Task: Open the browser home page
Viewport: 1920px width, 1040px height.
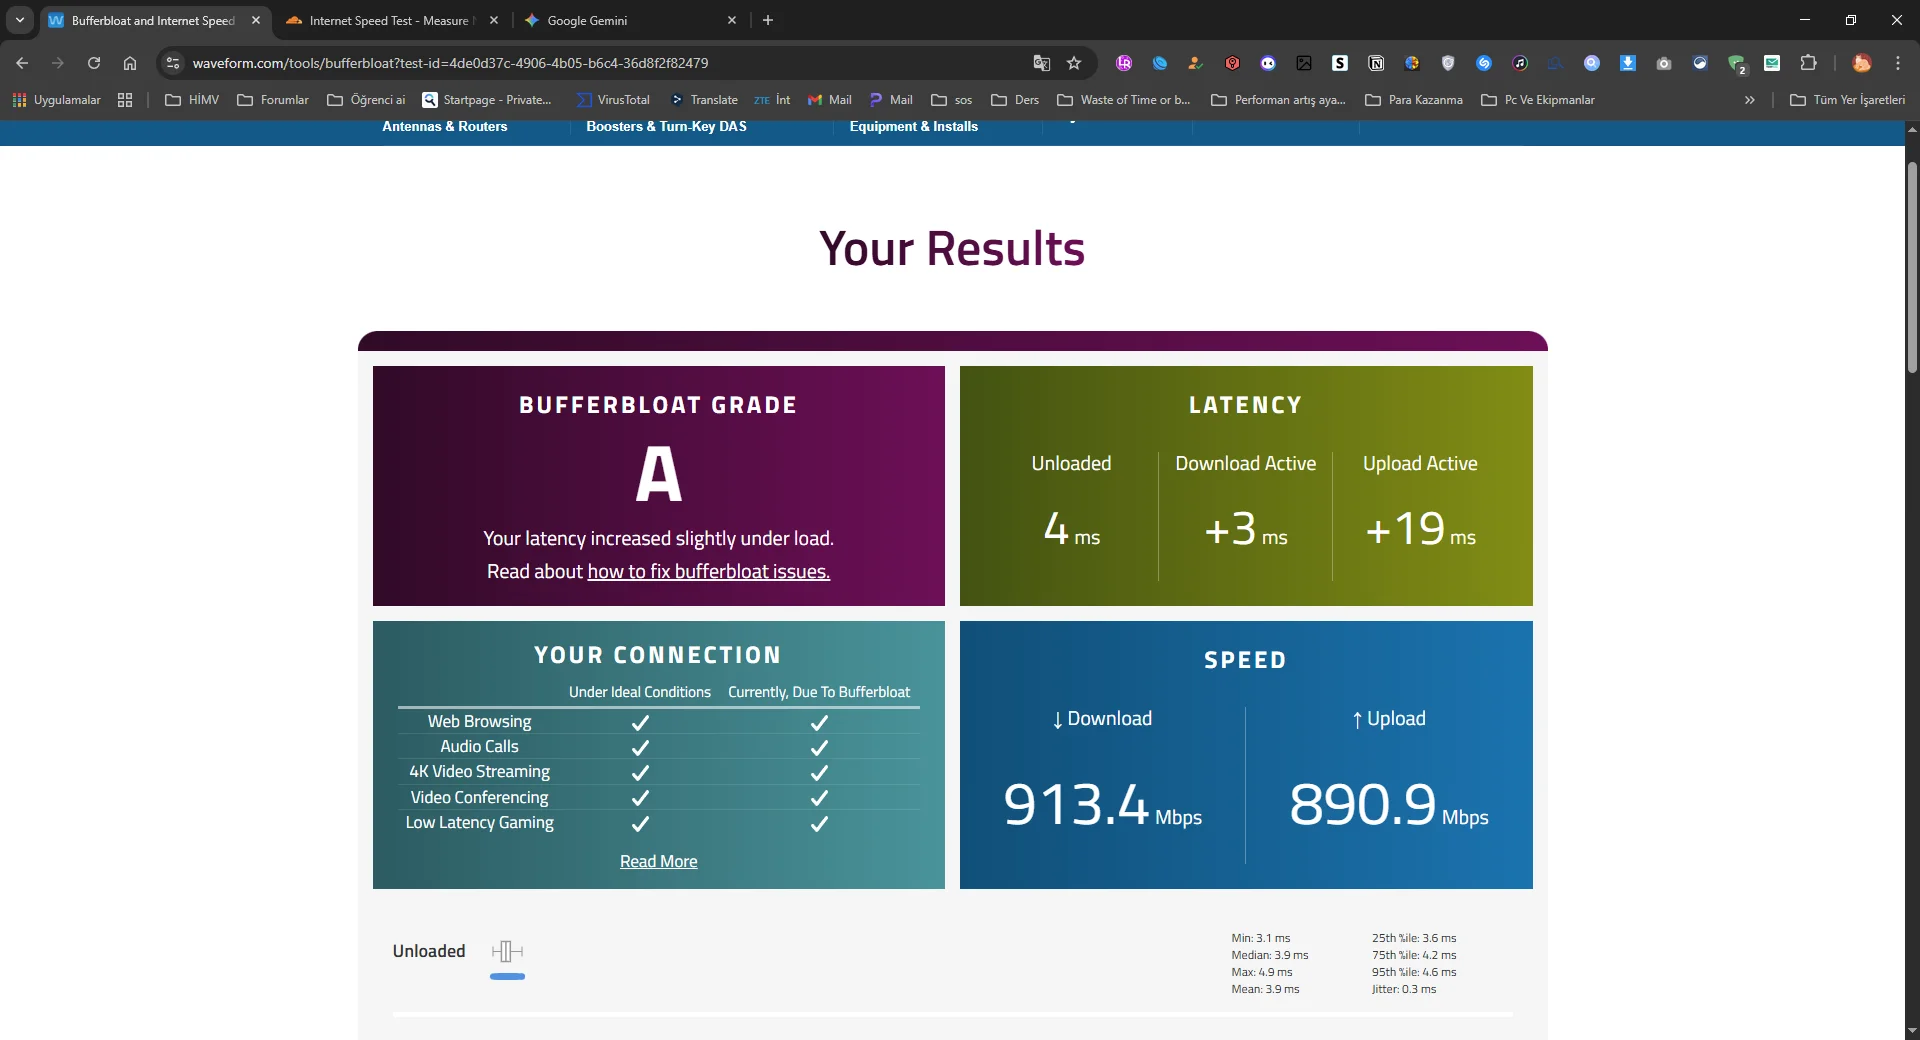Action: (130, 63)
